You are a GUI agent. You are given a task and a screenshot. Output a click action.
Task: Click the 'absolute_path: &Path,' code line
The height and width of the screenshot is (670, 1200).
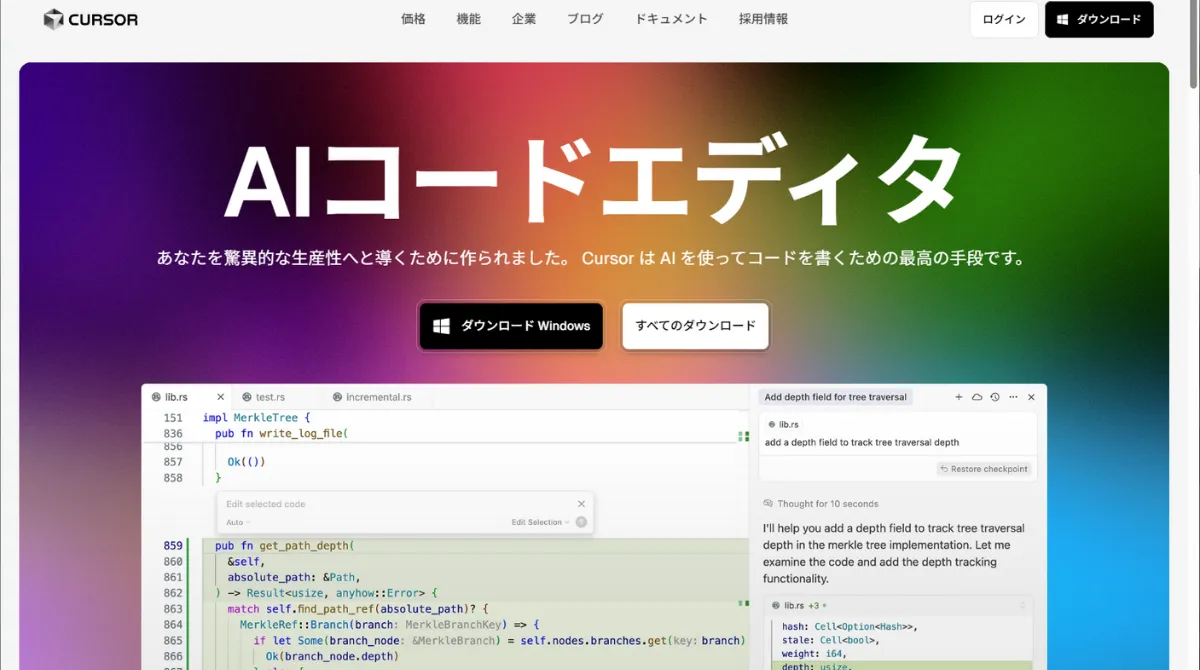click(x=293, y=577)
